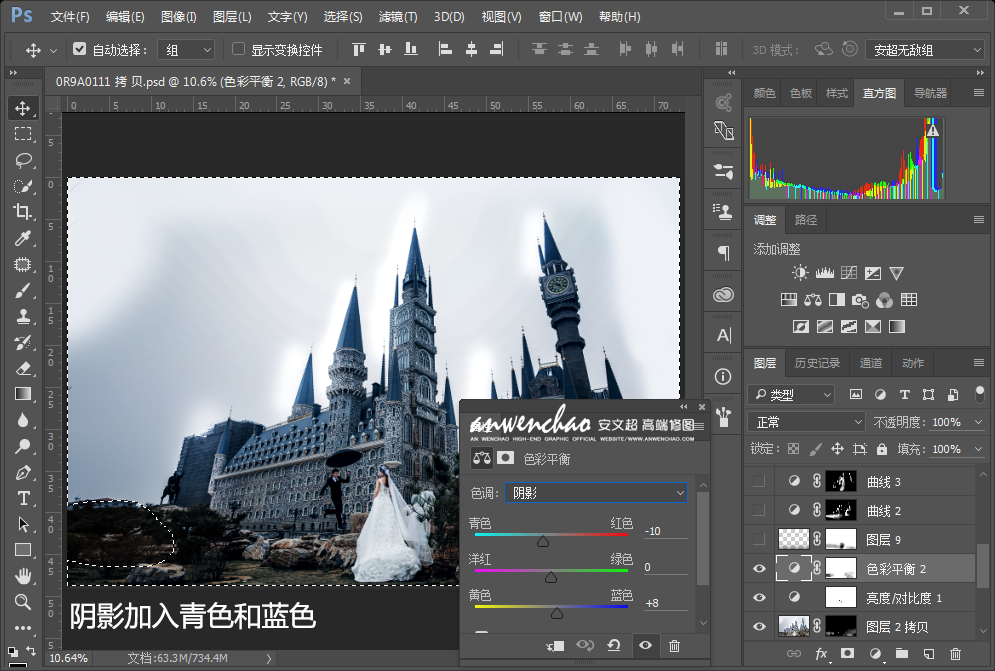Viewport: 995px width, 671px height.
Task: Select the Gradient tool
Action: [x=23, y=394]
